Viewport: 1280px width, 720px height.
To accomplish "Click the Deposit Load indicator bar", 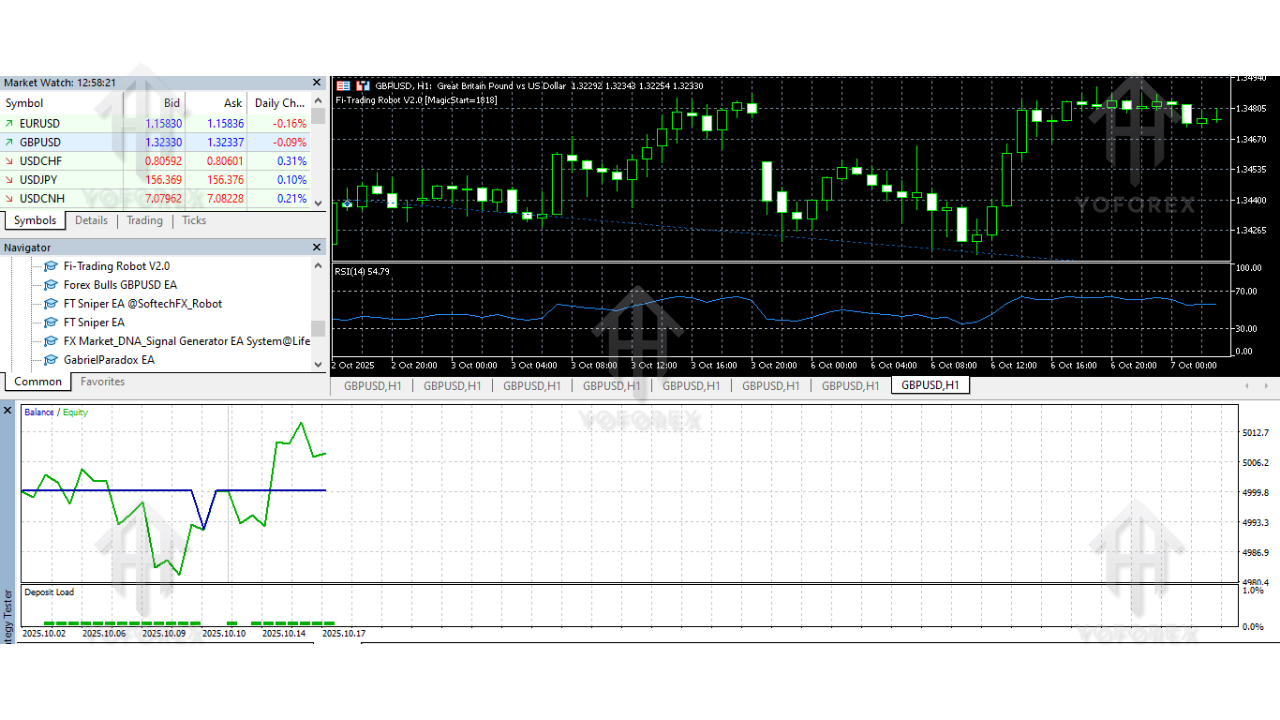I will [x=48, y=592].
